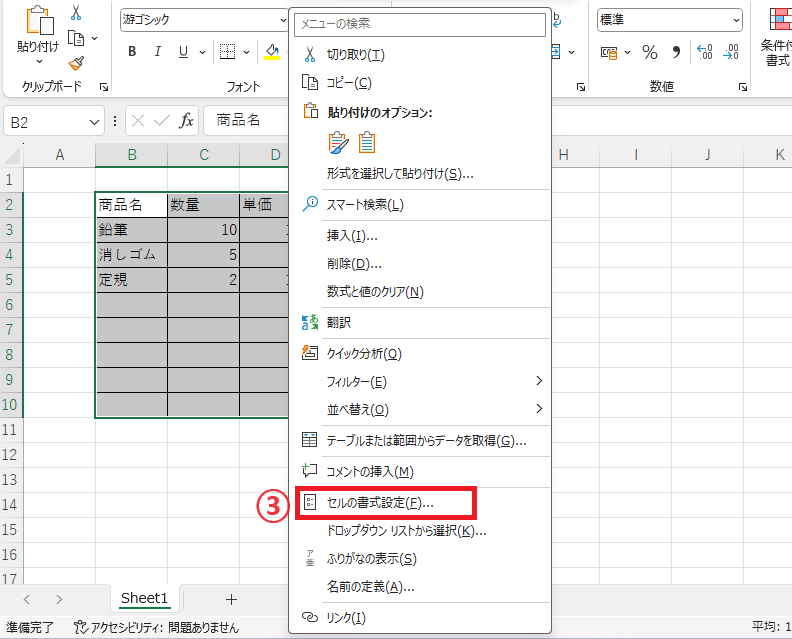The image size is (792, 639).
Task: Click the insert function fx icon
Action: pos(186,121)
